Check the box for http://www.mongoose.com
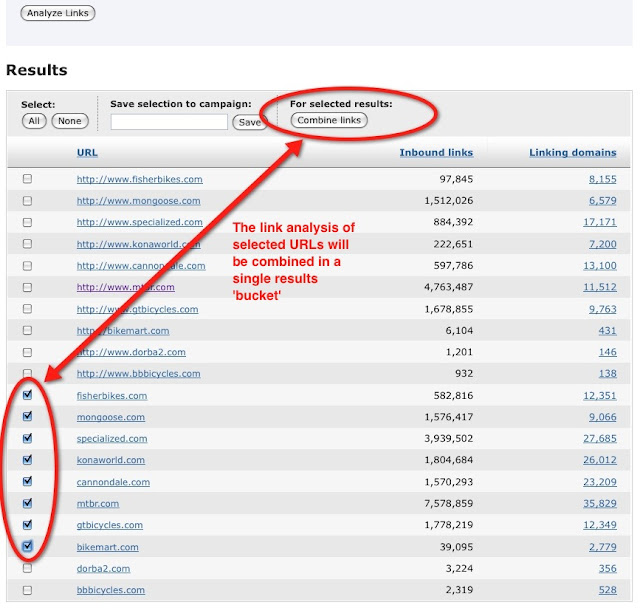 (x=28, y=201)
